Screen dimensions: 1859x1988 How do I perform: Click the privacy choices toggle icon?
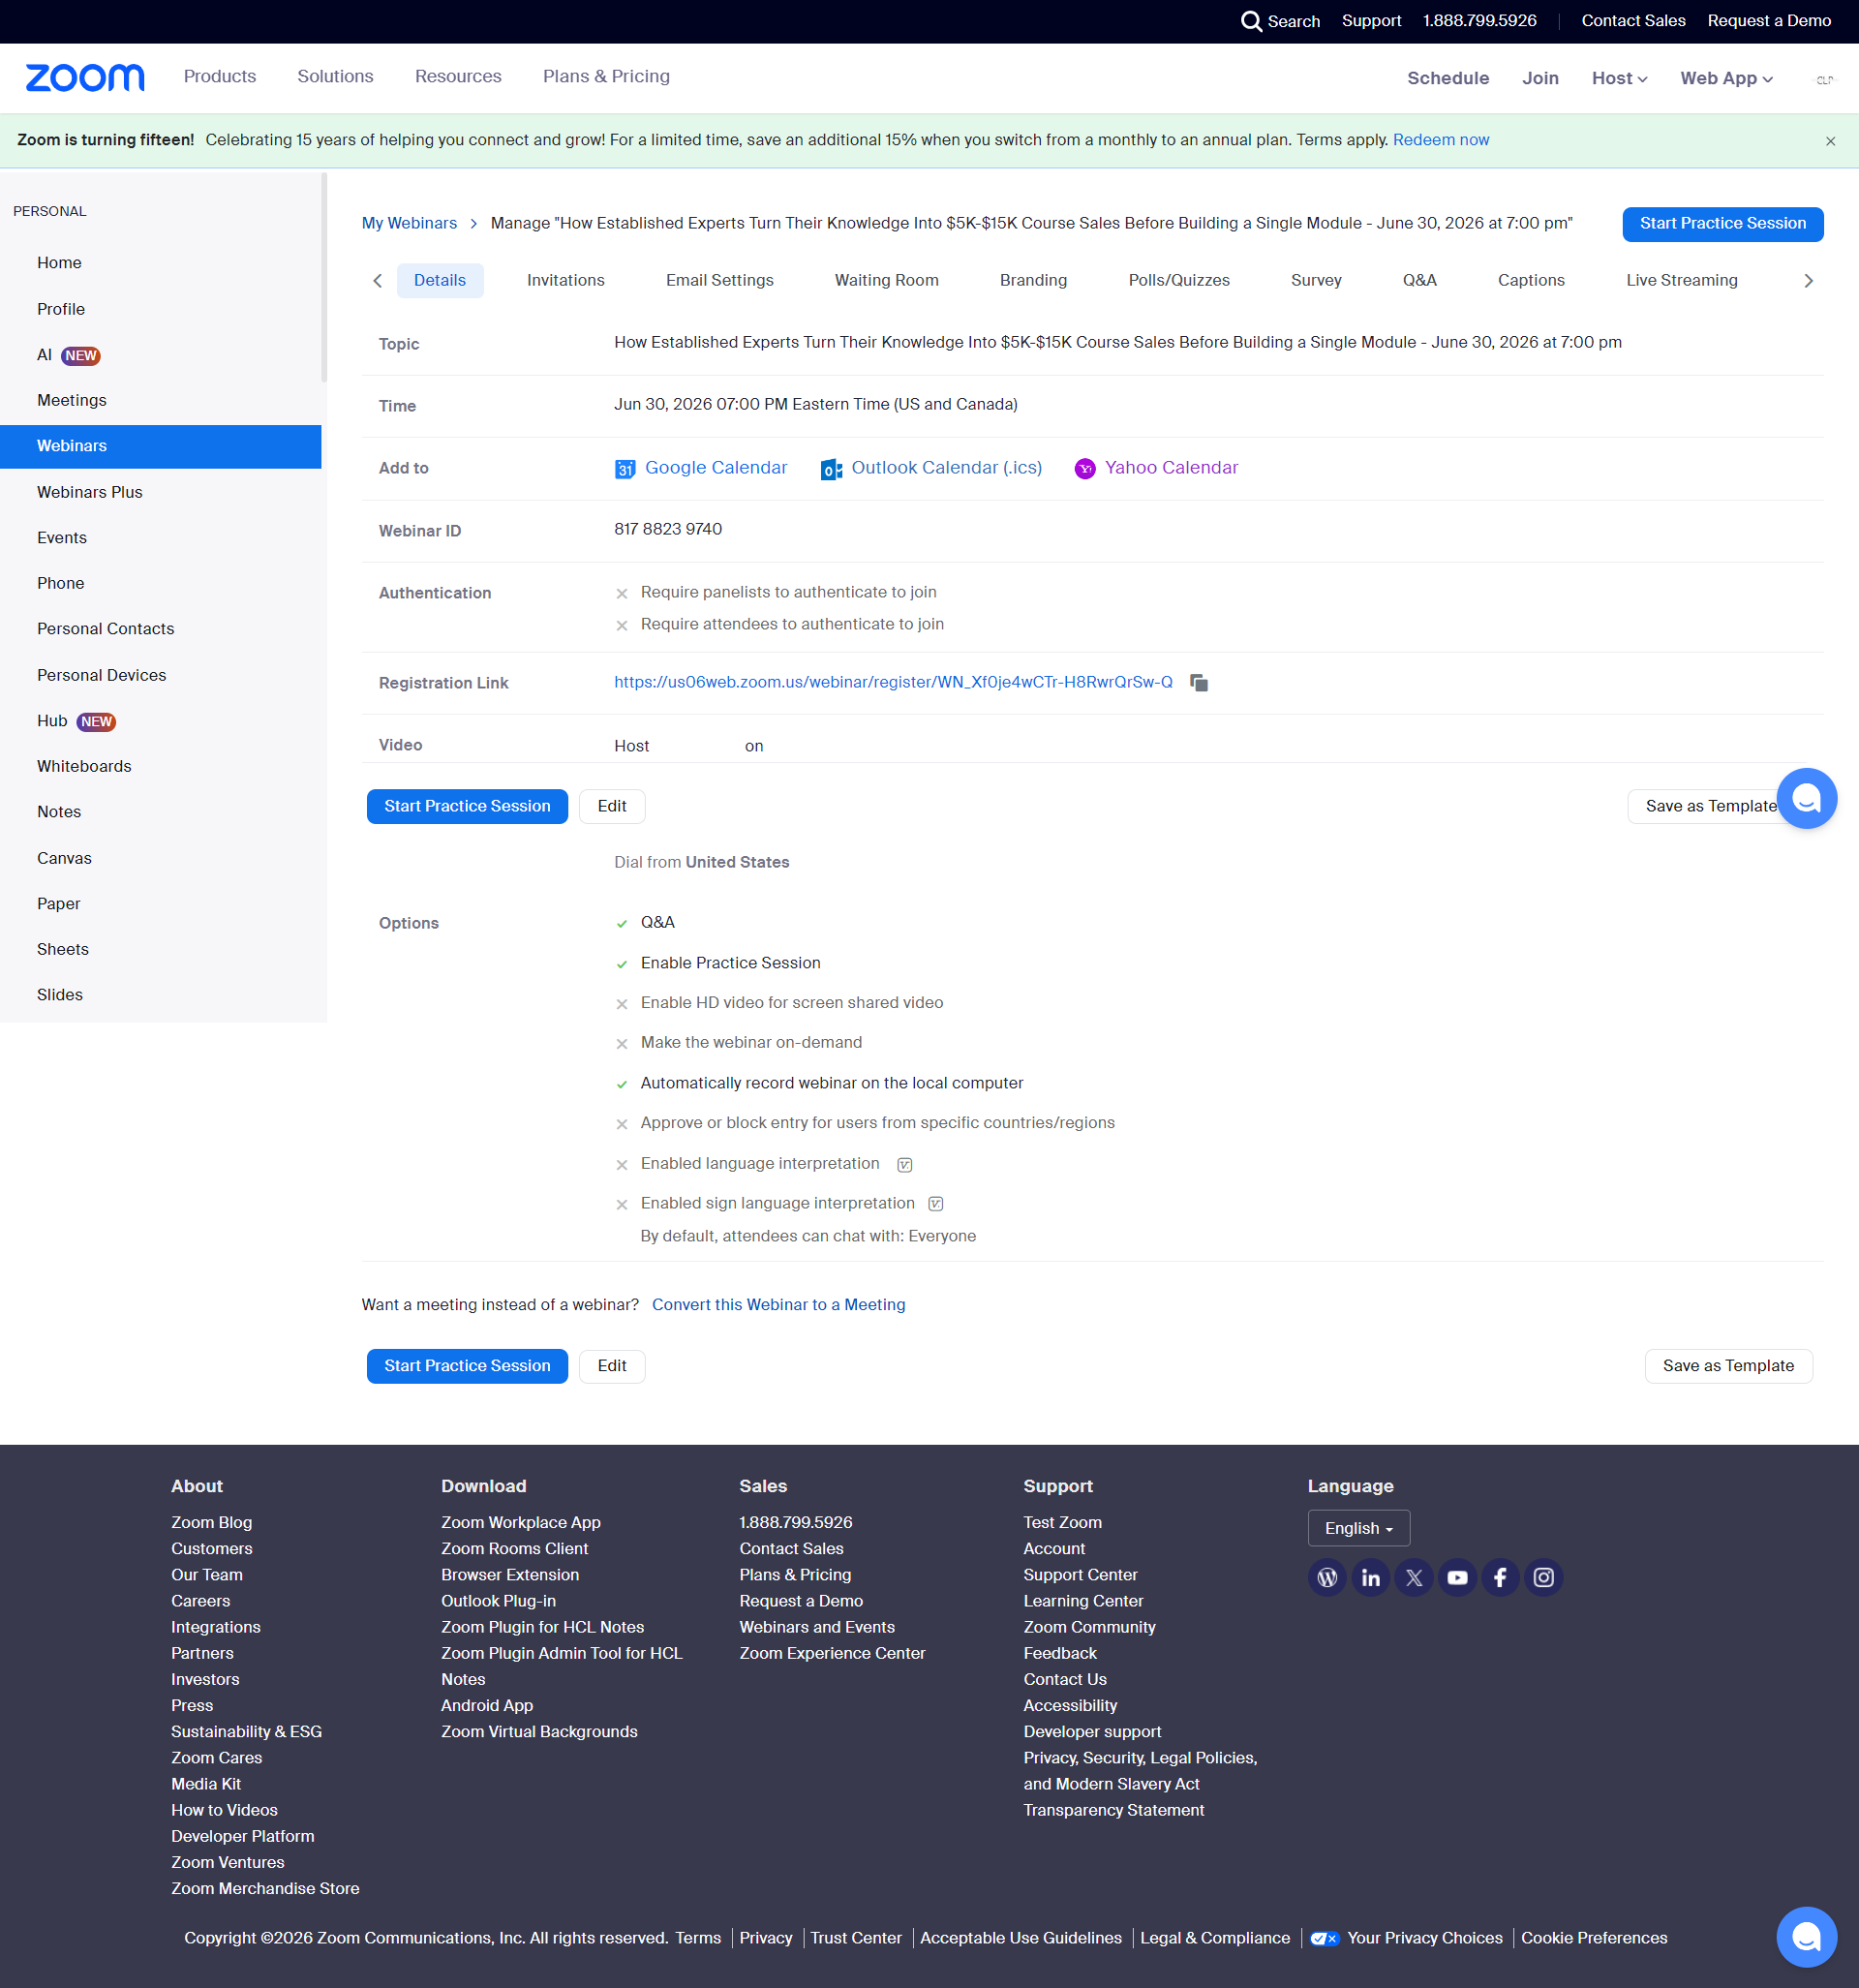pos(1324,1938)
